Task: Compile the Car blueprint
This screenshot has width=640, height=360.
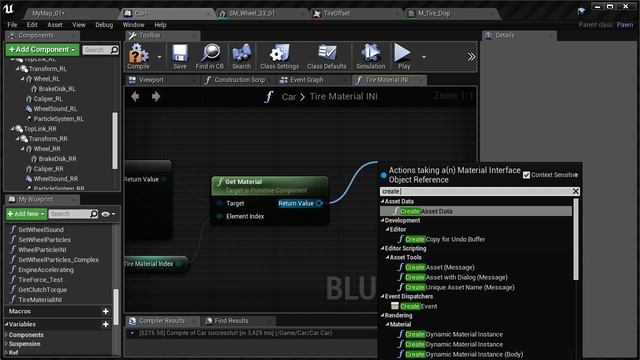Action: pos(138,56)
